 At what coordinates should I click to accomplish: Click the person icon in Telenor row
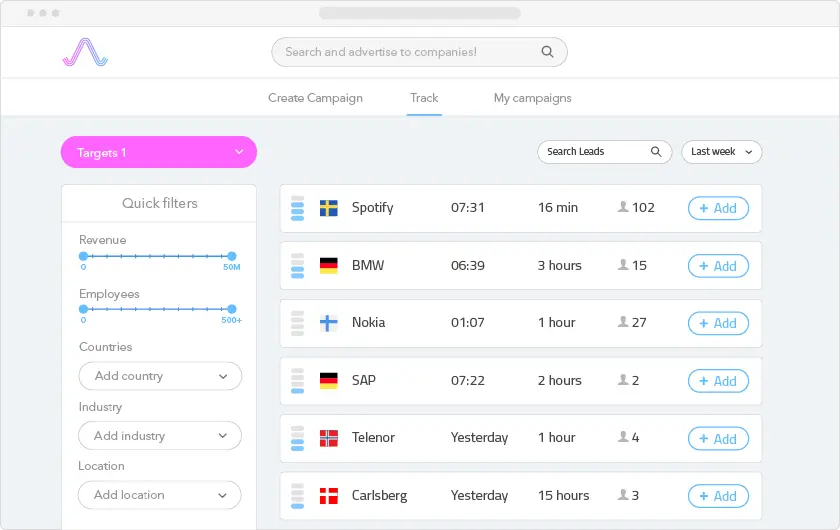click(x=622, y=437)
